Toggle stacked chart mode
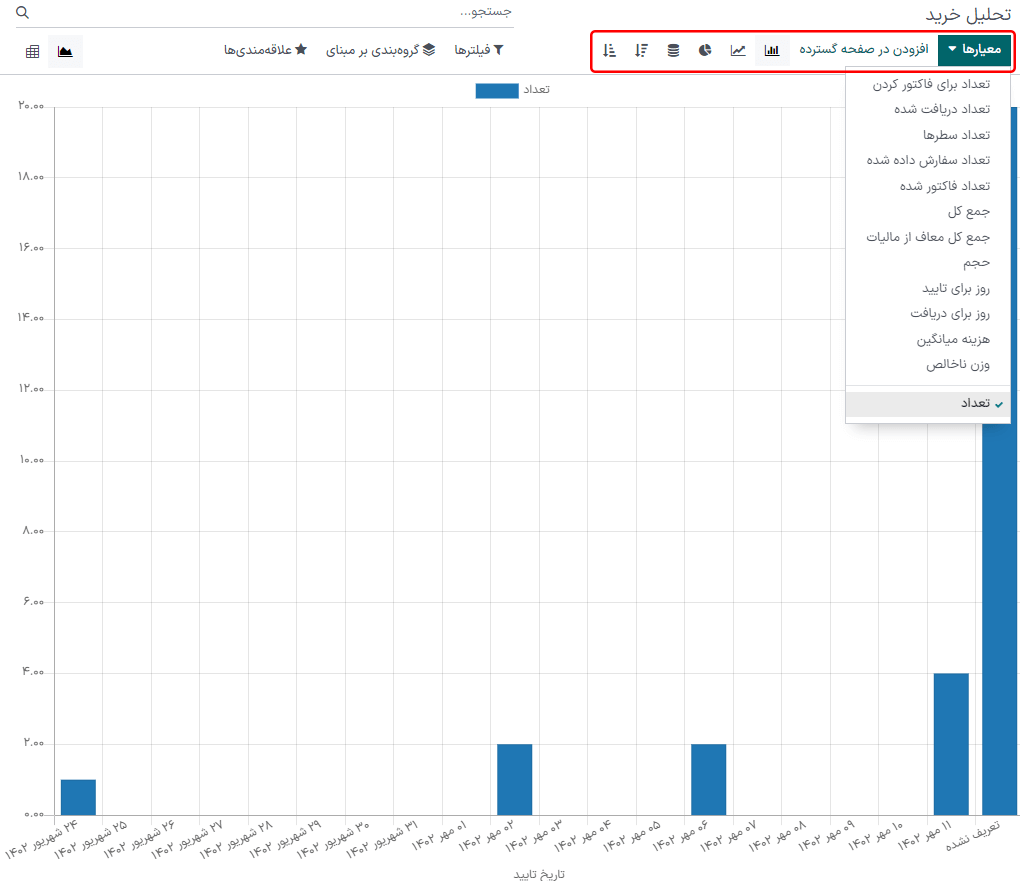1020x881 pixels. point(673,50)
